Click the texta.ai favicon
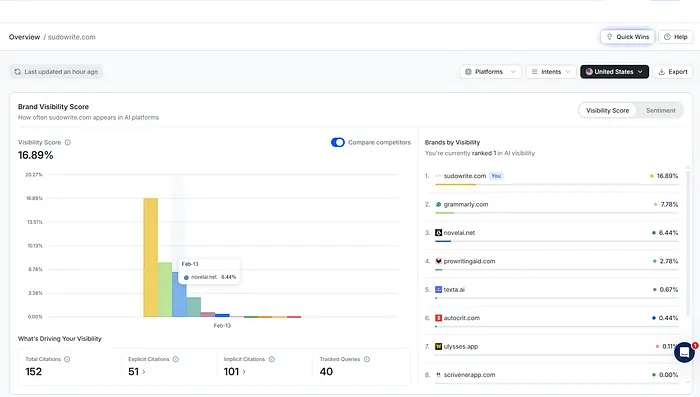 tap(438, 289)
